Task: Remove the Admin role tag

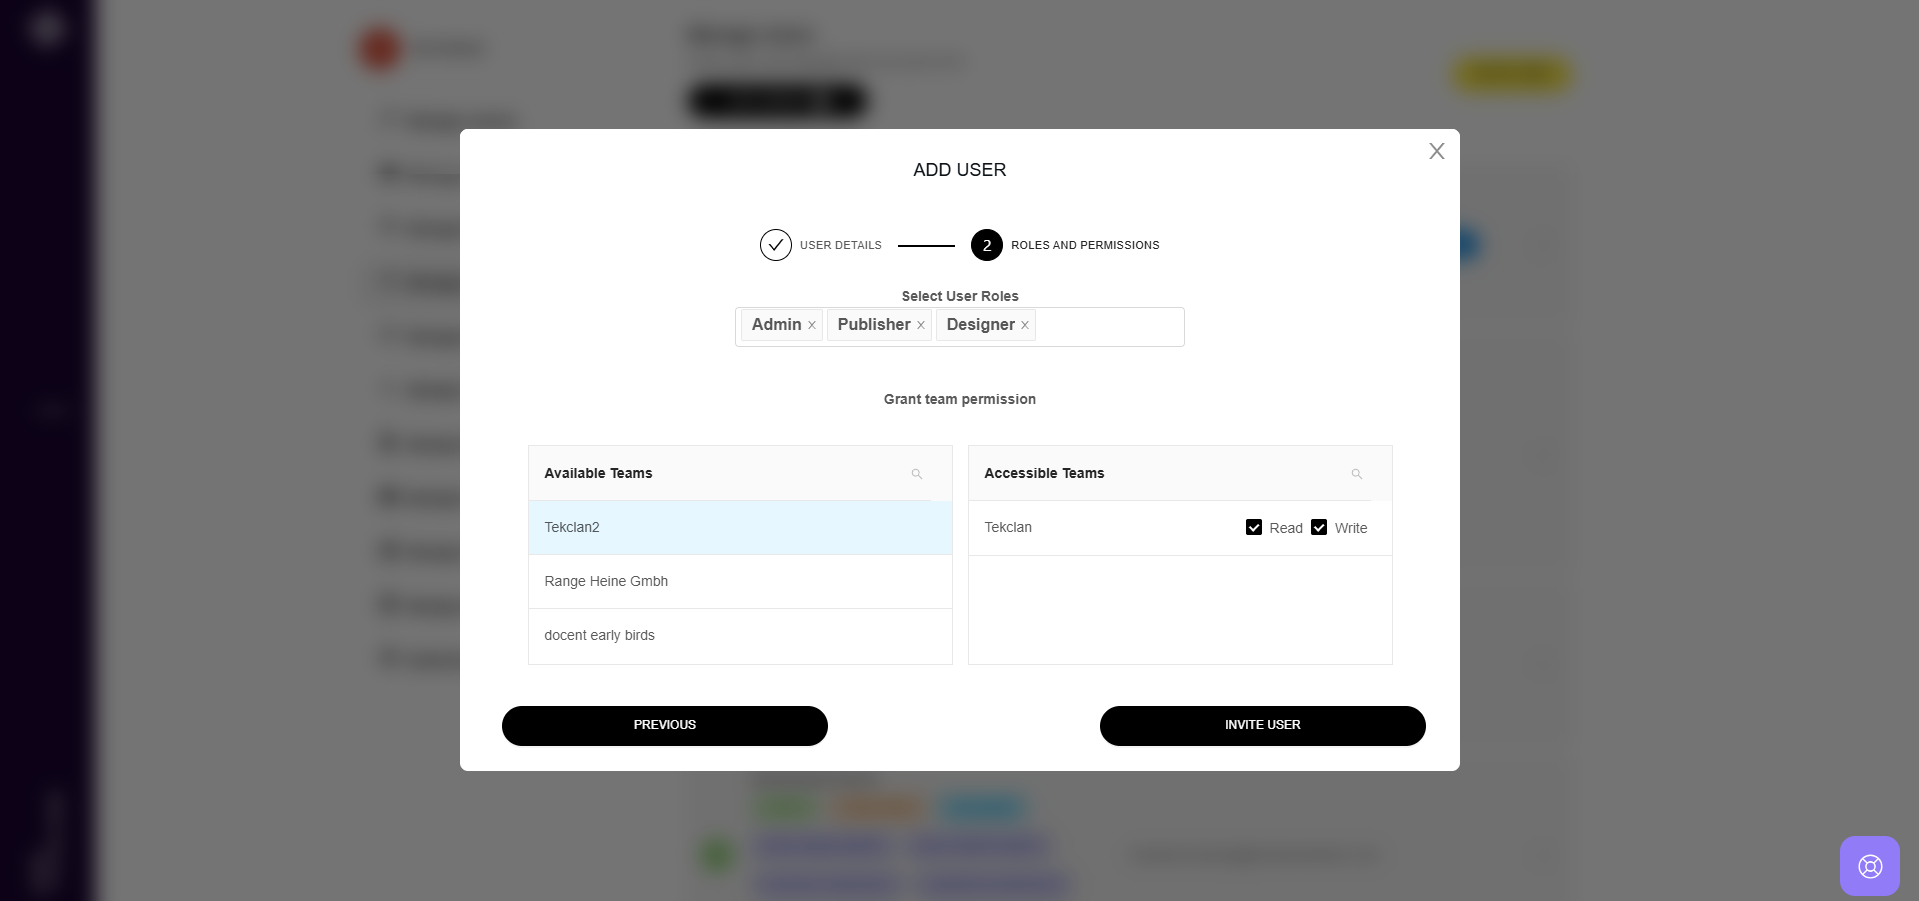Action: coord(812,325)
